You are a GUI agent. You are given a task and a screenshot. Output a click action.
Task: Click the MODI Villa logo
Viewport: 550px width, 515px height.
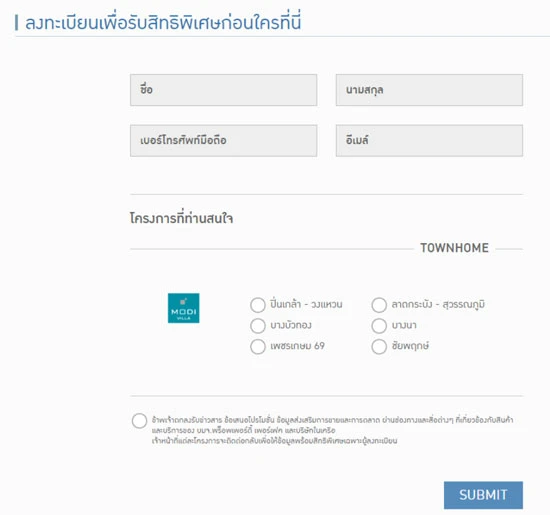coord(183,308)
